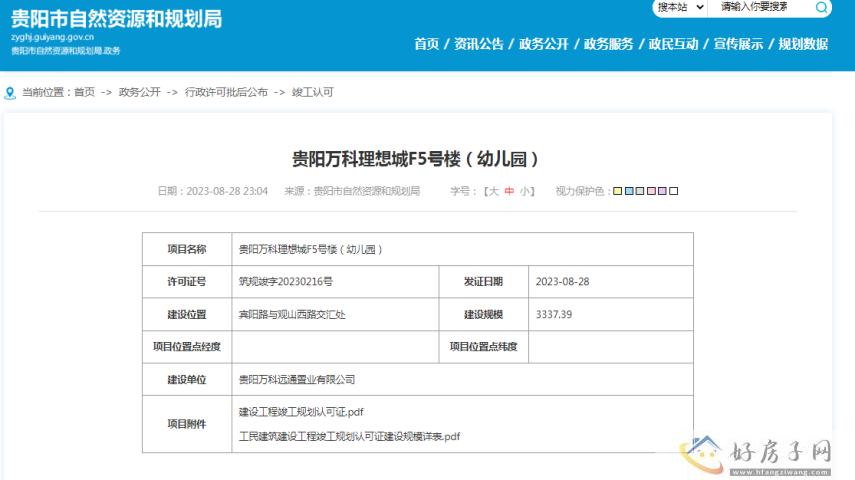Image resolution: width=855 pixels, height=480 pixels.
Task: Click construction scale value 3337.39
Action: [x=553, y=314]
